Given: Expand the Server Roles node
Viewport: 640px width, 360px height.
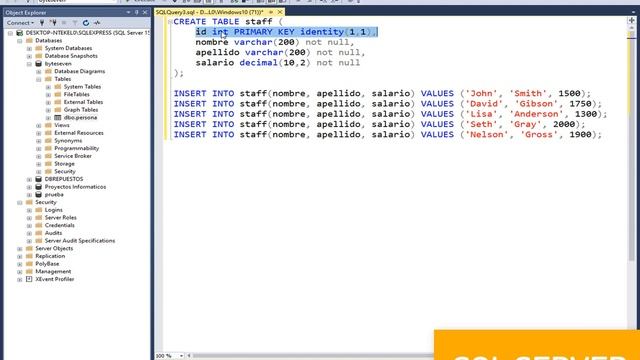Looking at the screenshot, I should tap(29, 218).
